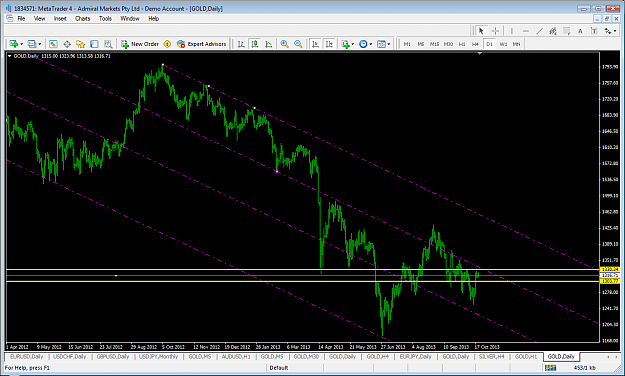This screenshot has width=625, height=376.
Task: Open the Data Window crosshair icon
Action: pos(67,44)
